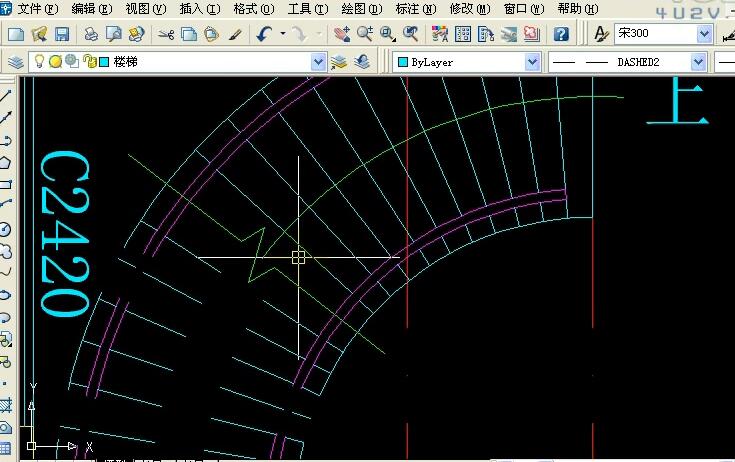Click the Zoom Window icon
The width and height of the screenshot is (735, 462).
click(x=388, y=34)
